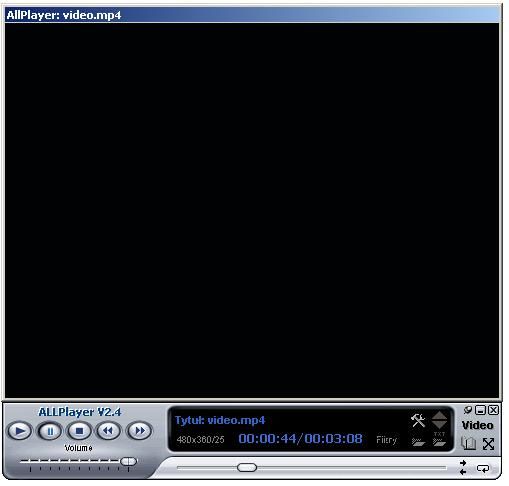Click the black video display area
This screenshot has height=486, width=509.
(x=252, y=210)
